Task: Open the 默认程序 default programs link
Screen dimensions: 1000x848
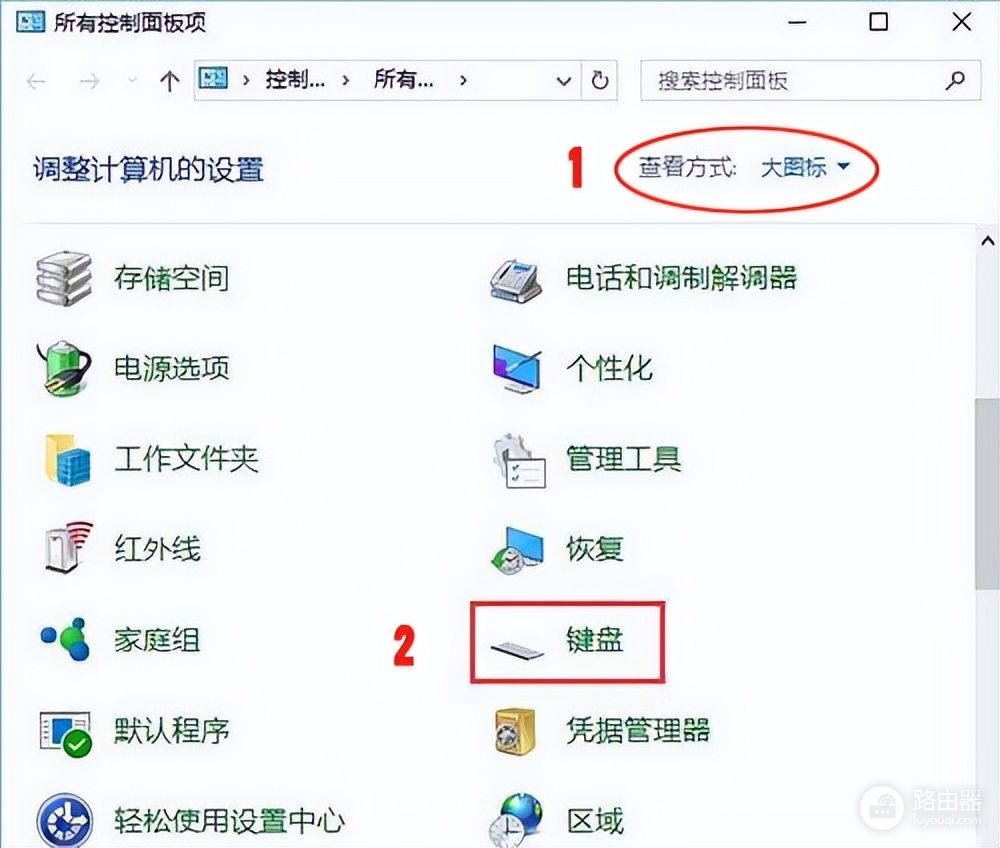Action: [x=172, y=731]
